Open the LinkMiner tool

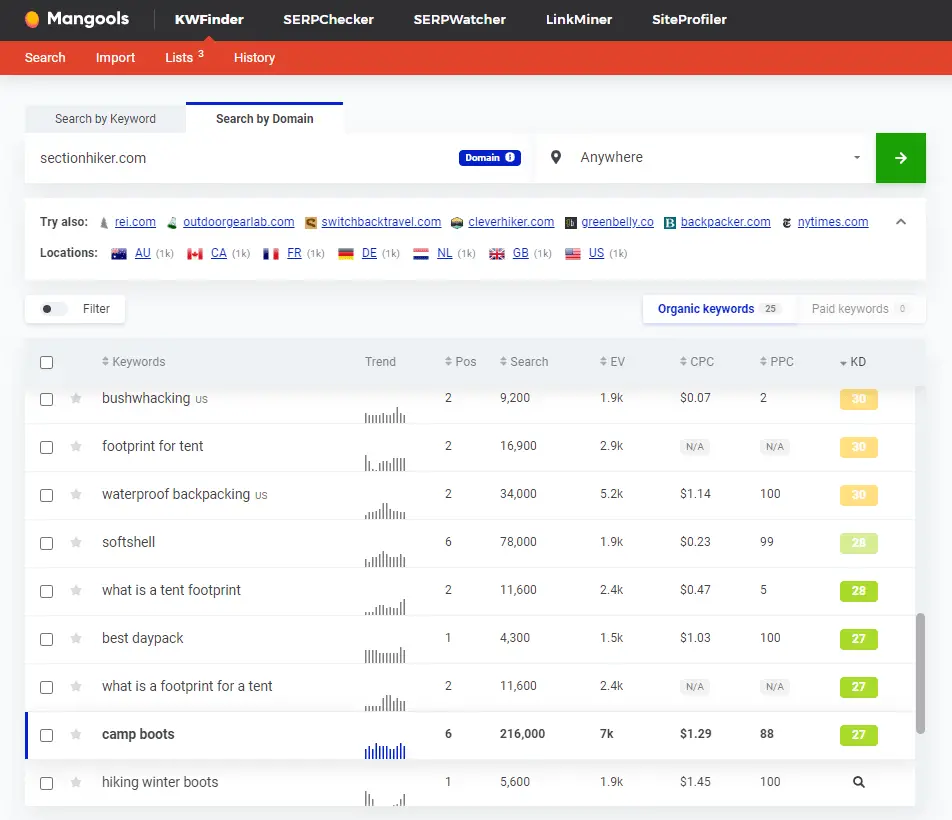579,19
